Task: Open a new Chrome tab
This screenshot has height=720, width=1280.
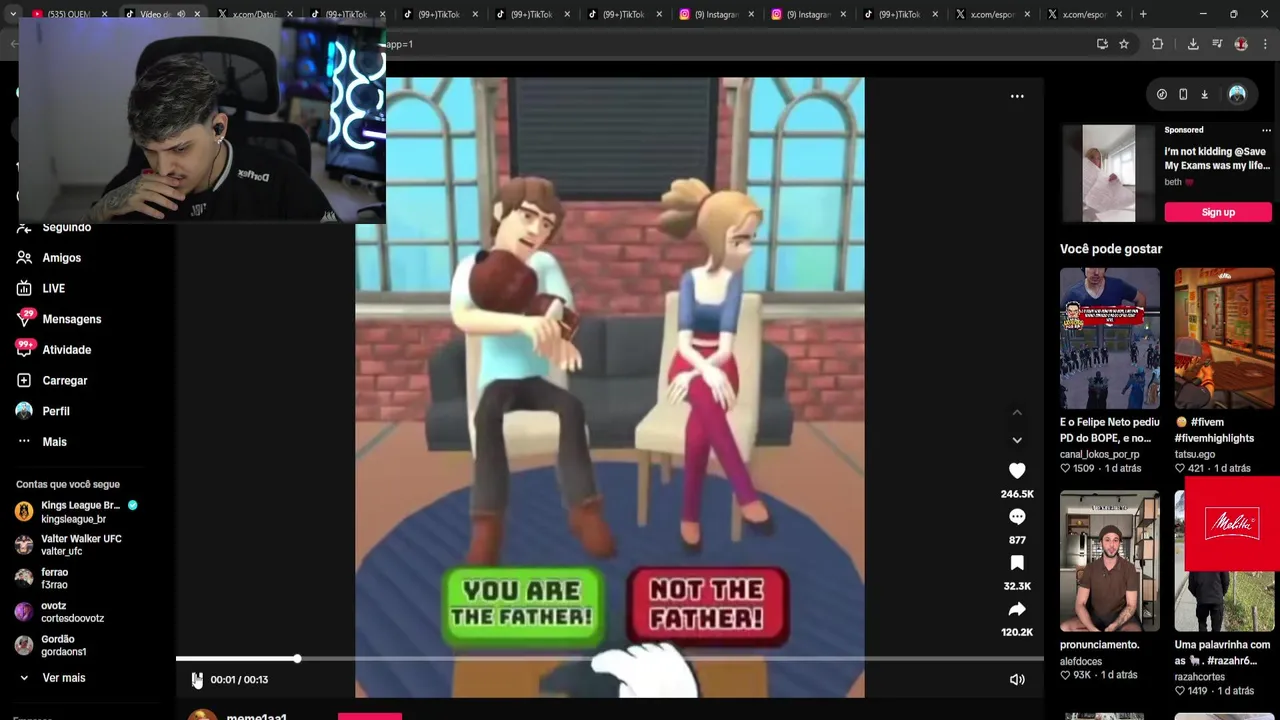Action: [1143, 14]
